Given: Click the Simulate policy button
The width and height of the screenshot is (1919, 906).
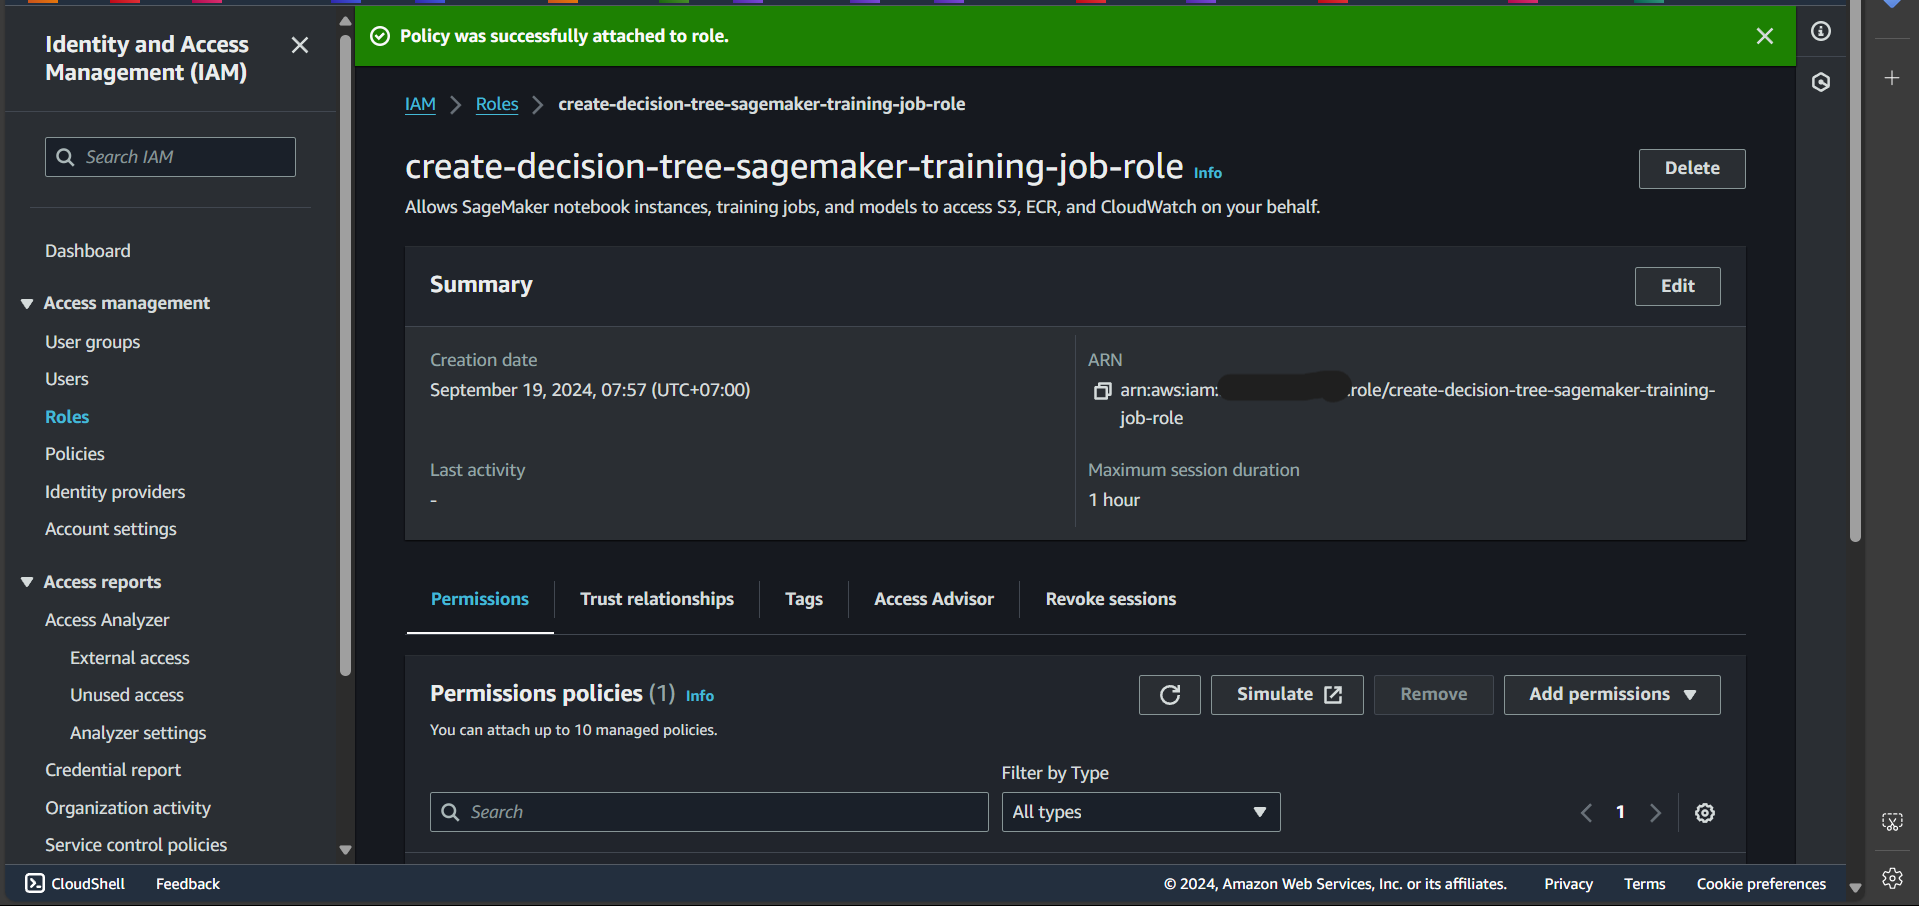Looking at the screenshot, I should [x=1286, y=695].
